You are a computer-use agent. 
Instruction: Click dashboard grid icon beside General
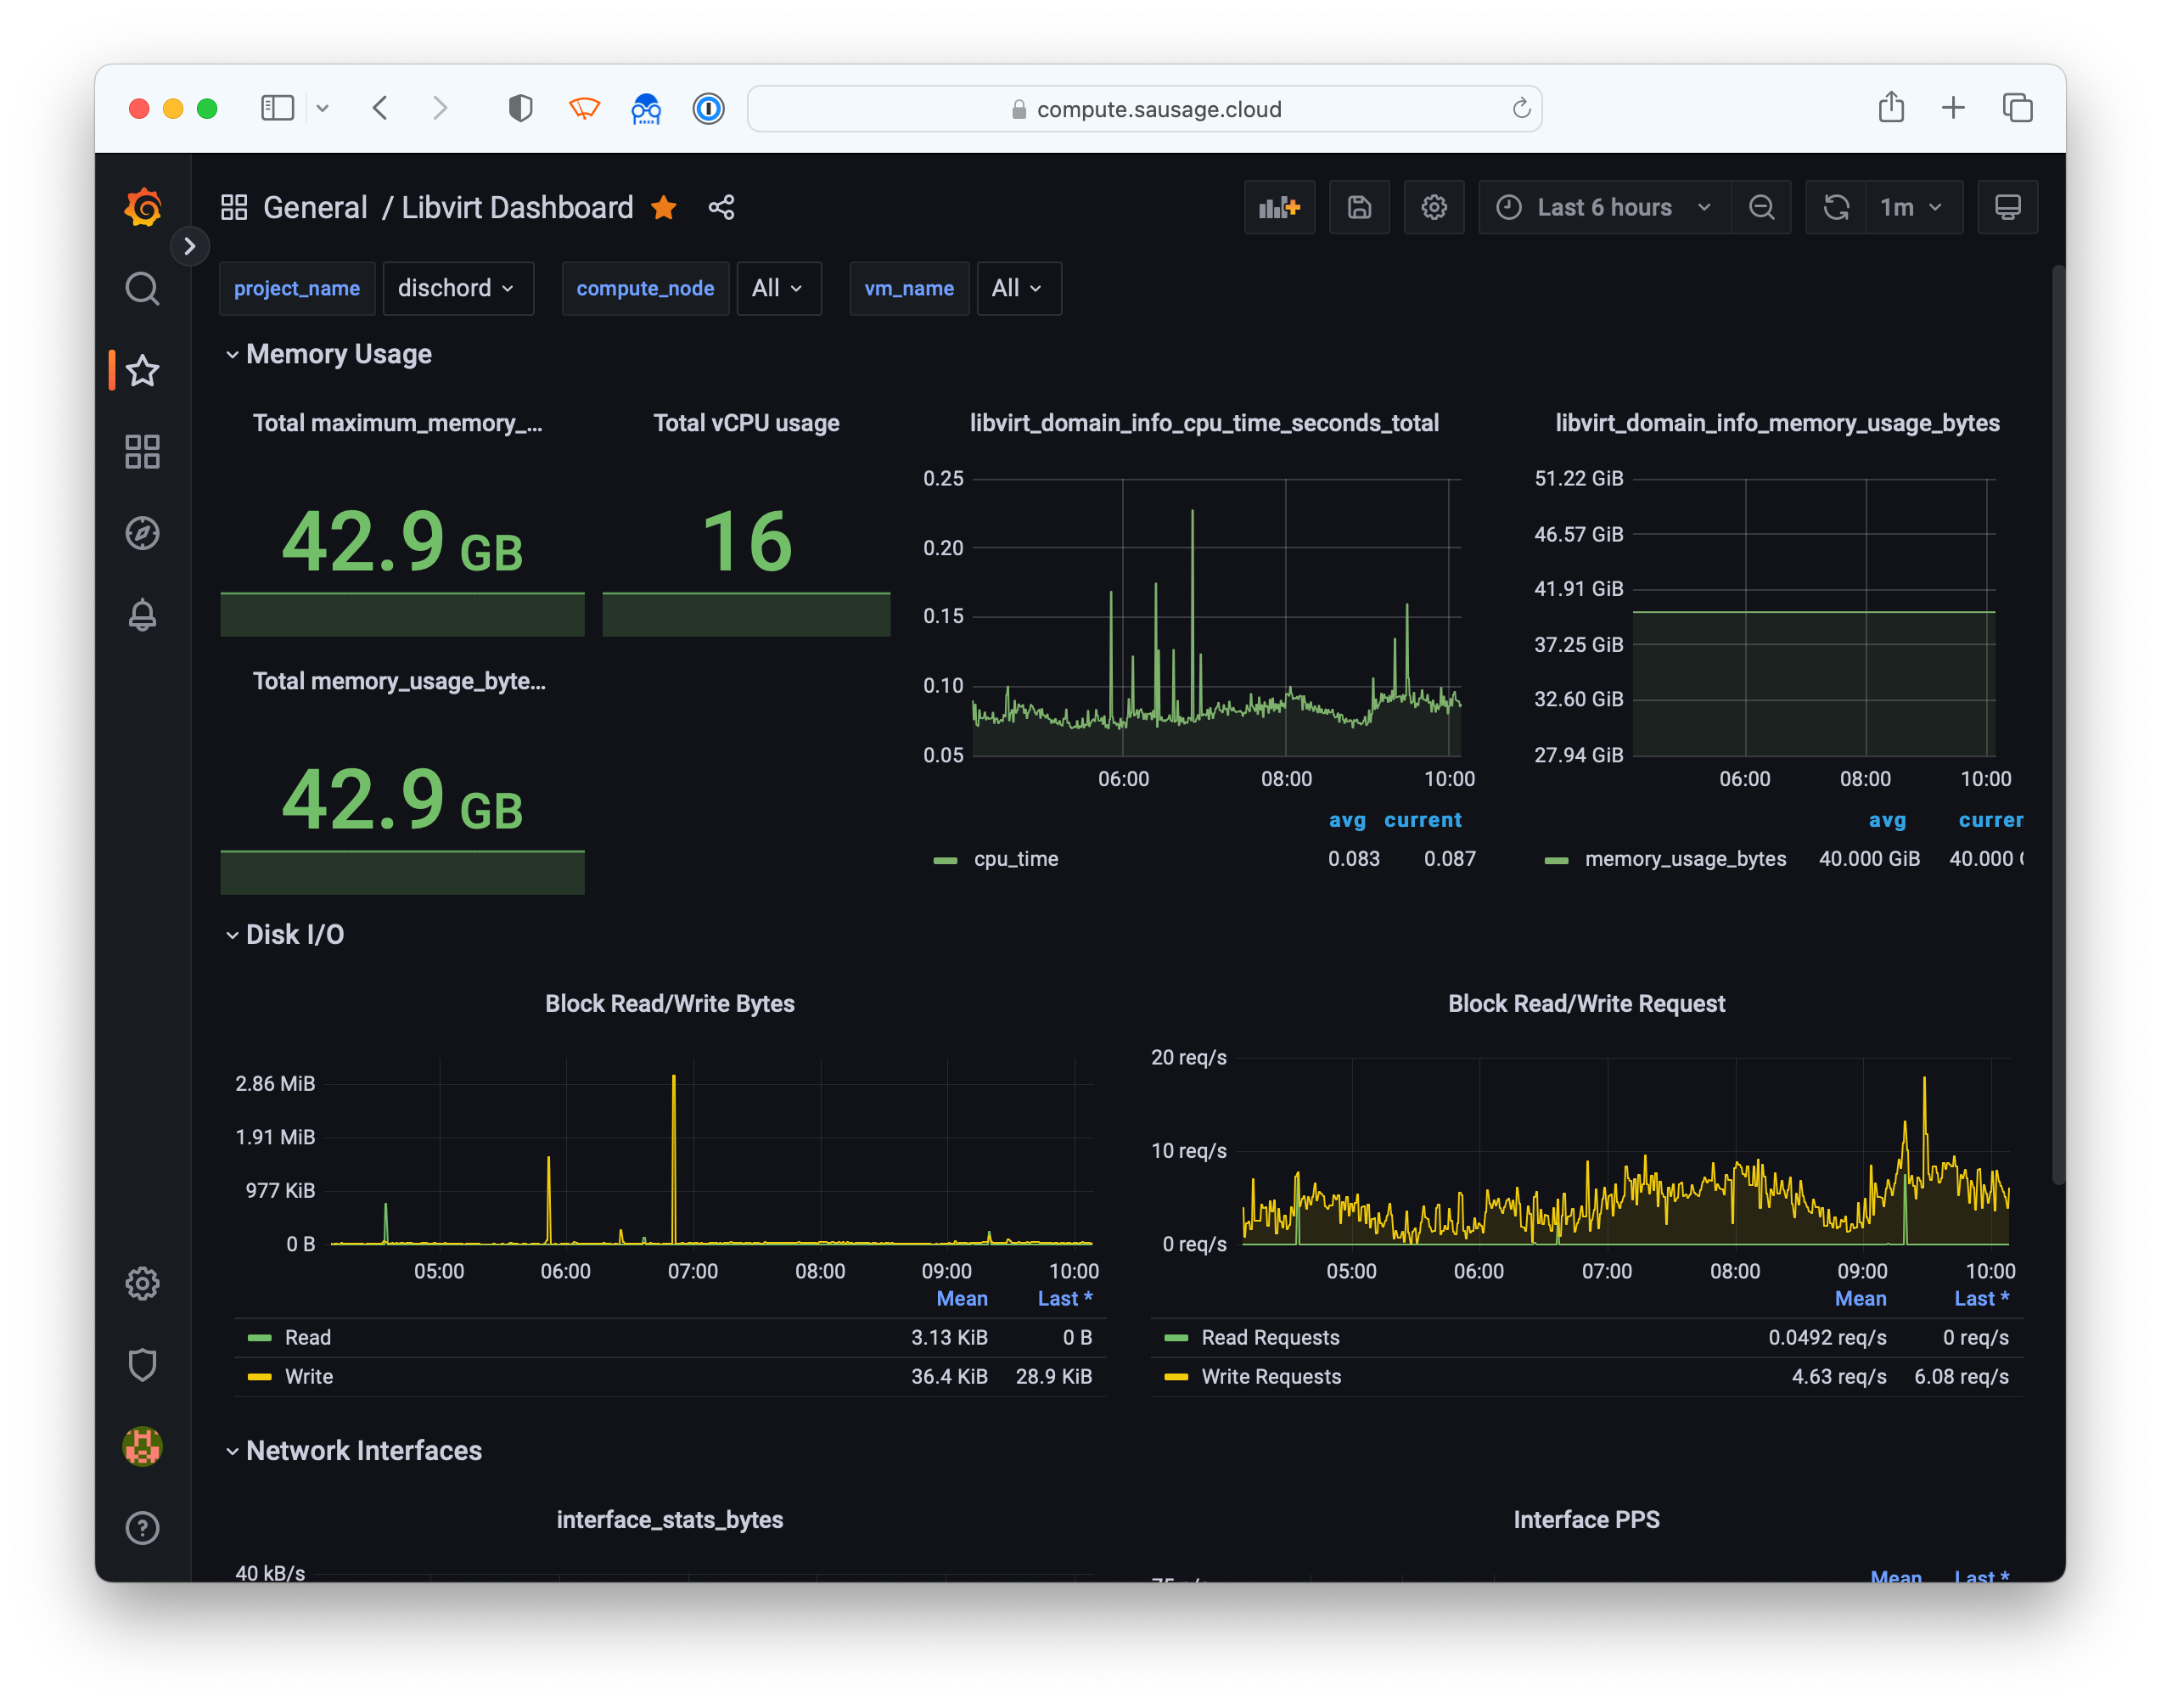coord(234,207)
